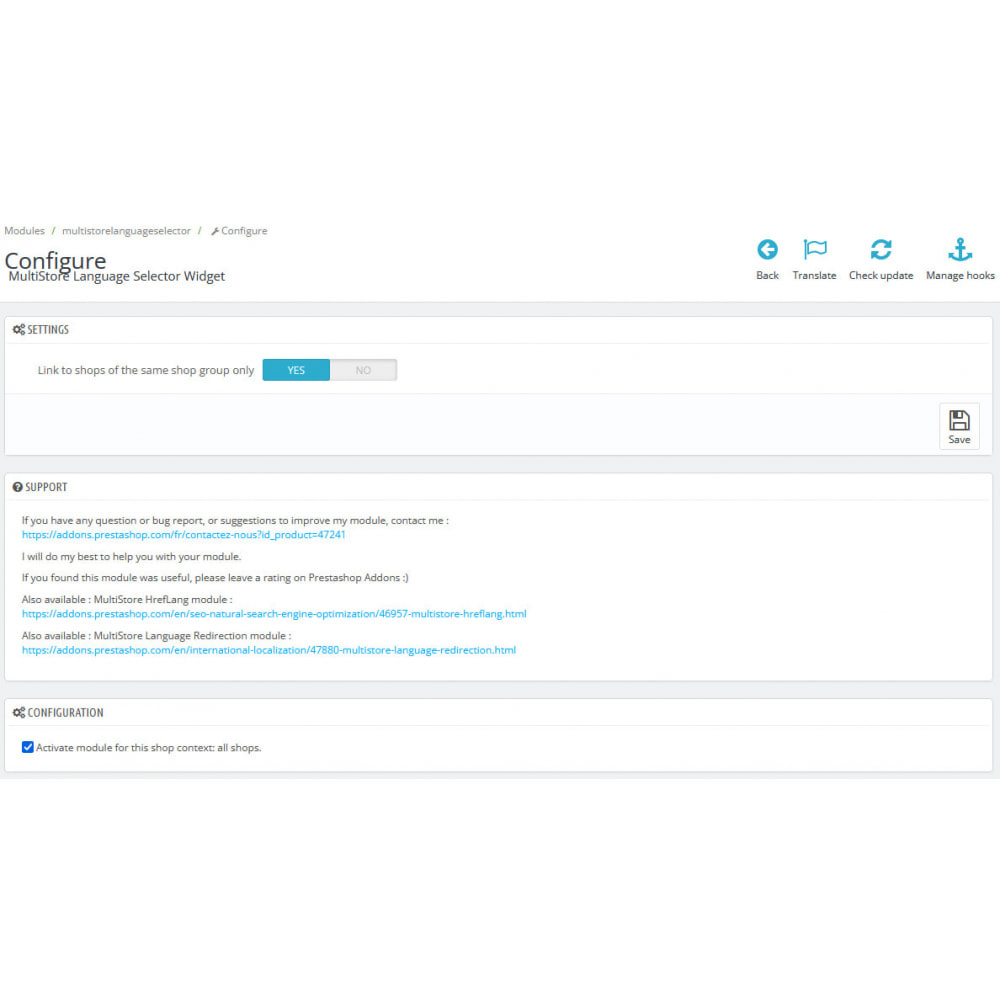1000x1000 pixels.
Task: Click the CONFIGURATION panel heading
Action: click(65, 712)
